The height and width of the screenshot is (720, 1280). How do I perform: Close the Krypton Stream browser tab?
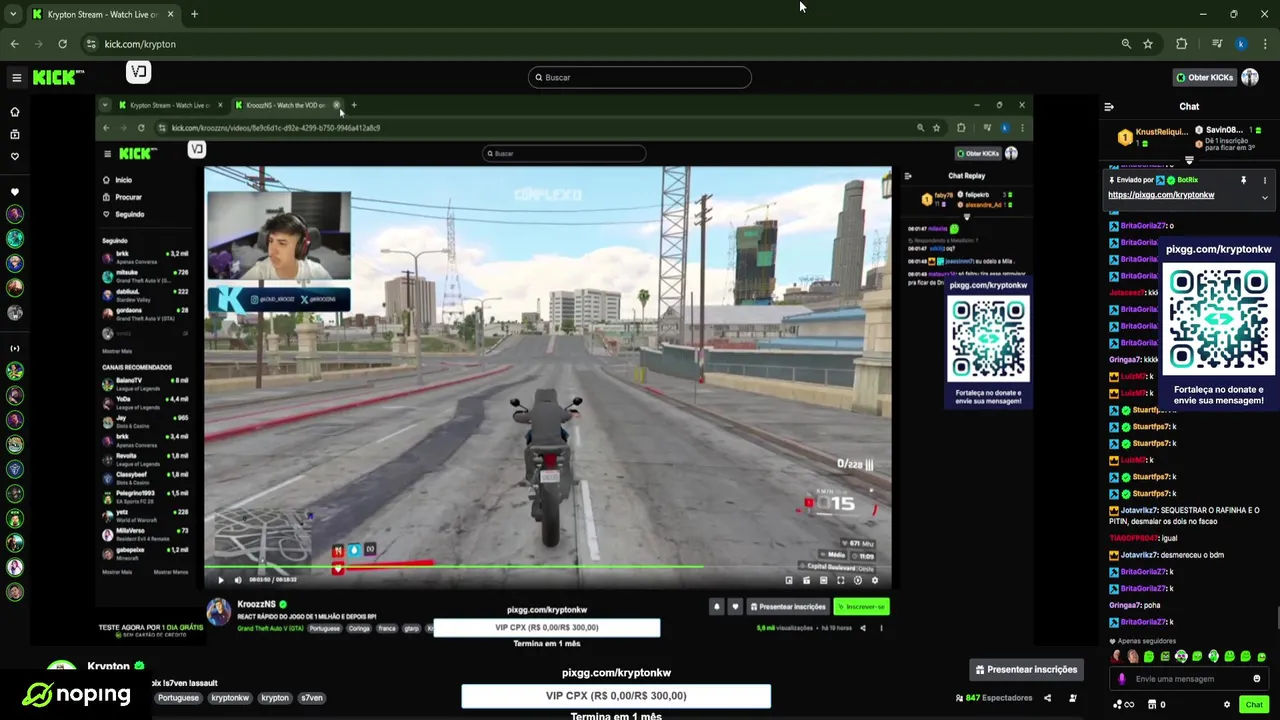[x=170, y=14]
